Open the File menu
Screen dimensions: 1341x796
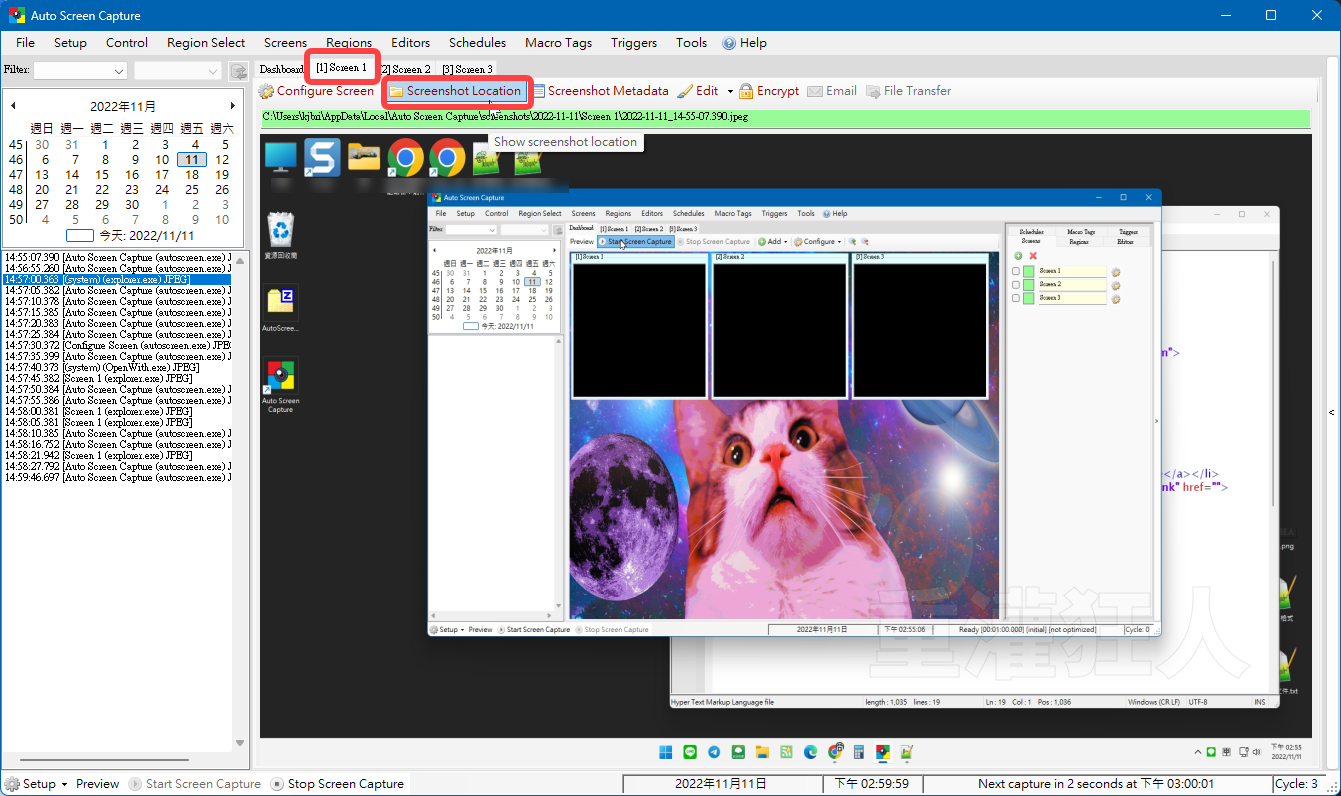[25, 43]
